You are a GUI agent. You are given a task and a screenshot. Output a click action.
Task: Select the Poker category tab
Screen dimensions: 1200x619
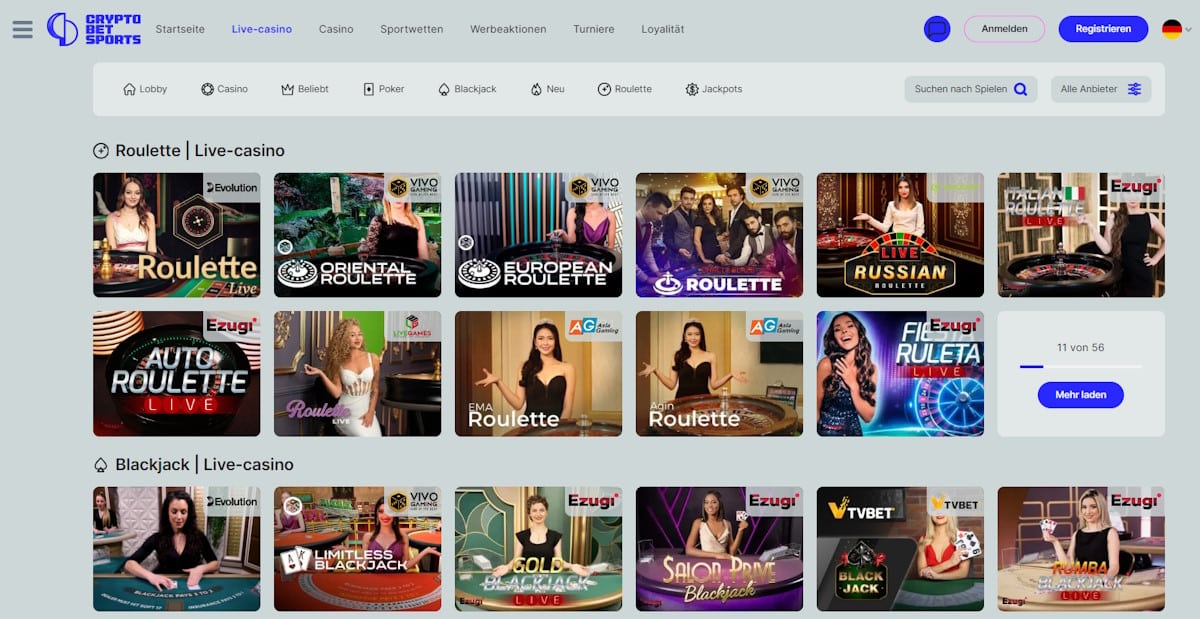coord(384,89)
